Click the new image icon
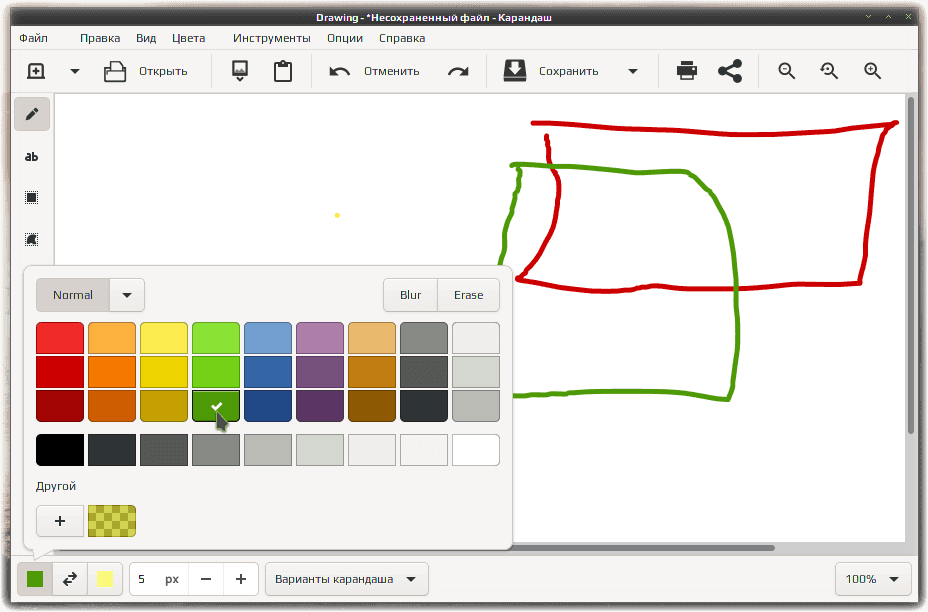 click(x=36, y=71)
